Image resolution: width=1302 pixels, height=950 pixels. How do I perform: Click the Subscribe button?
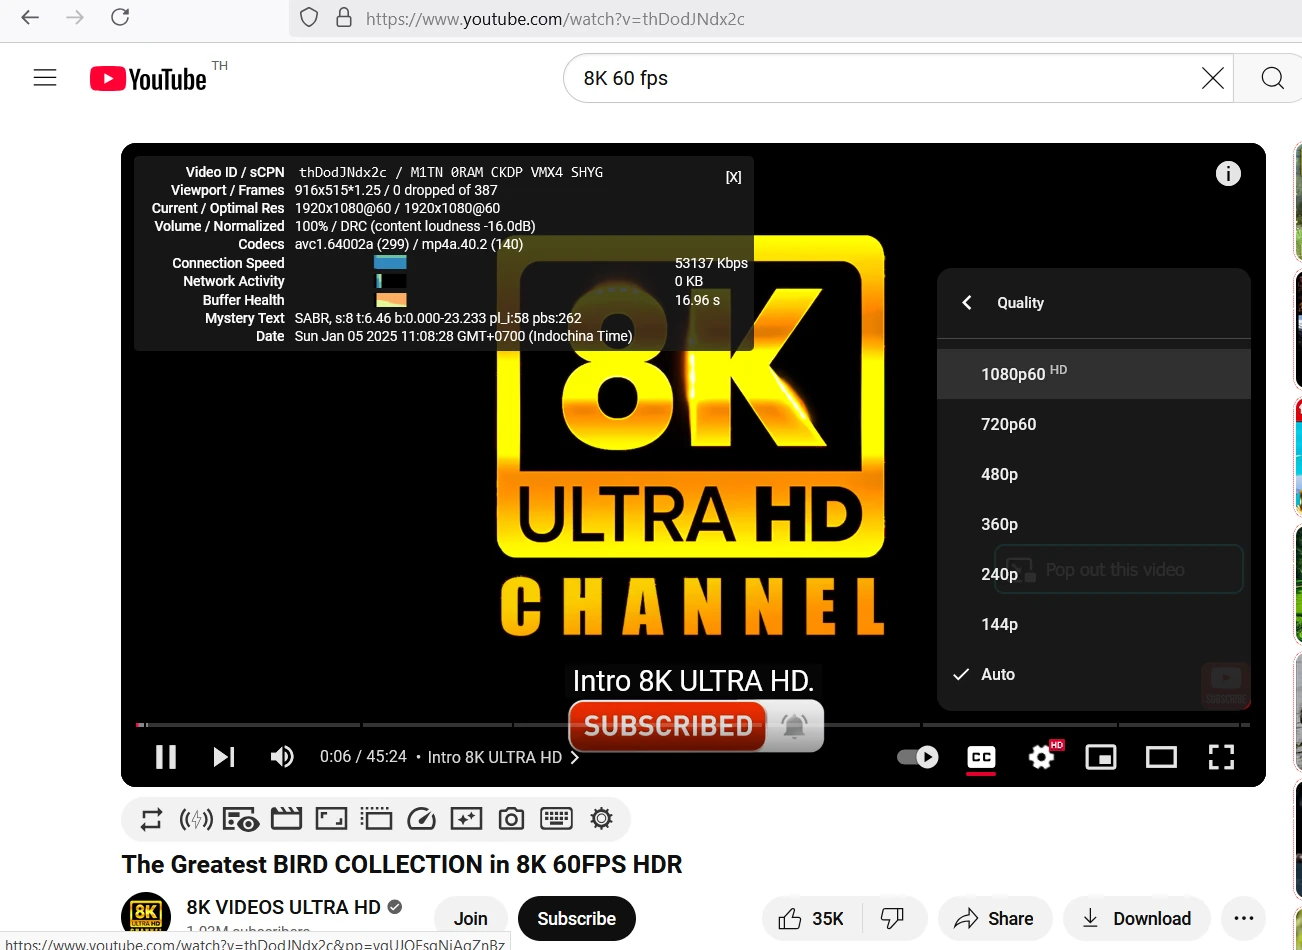click(x=577, y=919)
